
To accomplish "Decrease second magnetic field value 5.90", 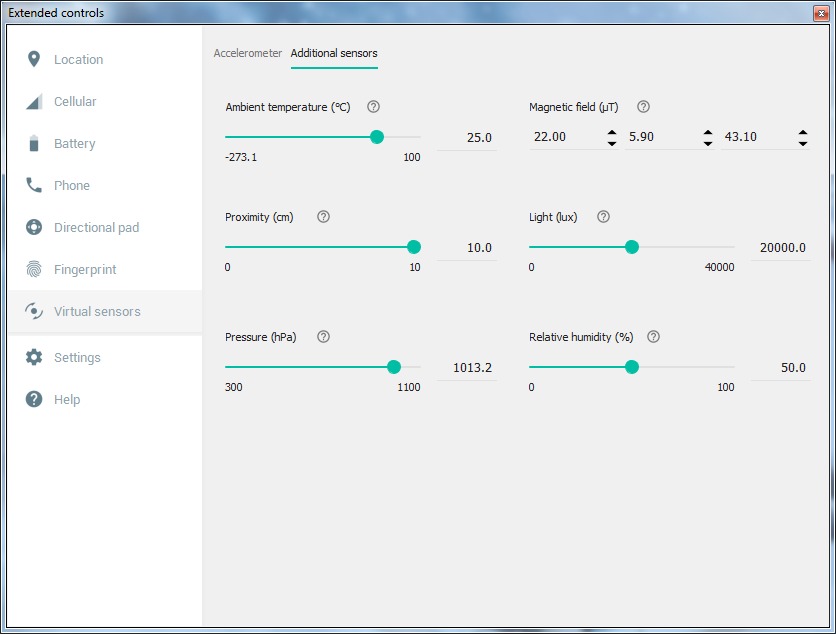I will (708, 143).
